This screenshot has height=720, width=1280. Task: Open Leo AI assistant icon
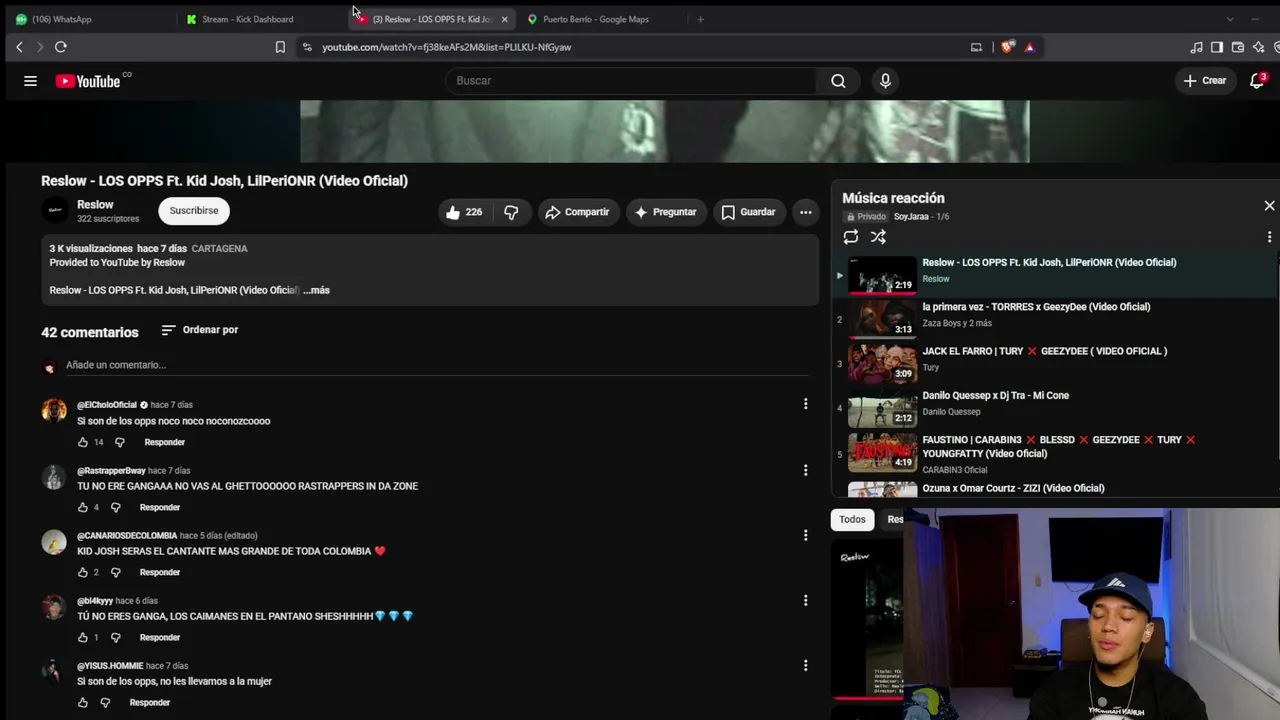[1259, 47]
